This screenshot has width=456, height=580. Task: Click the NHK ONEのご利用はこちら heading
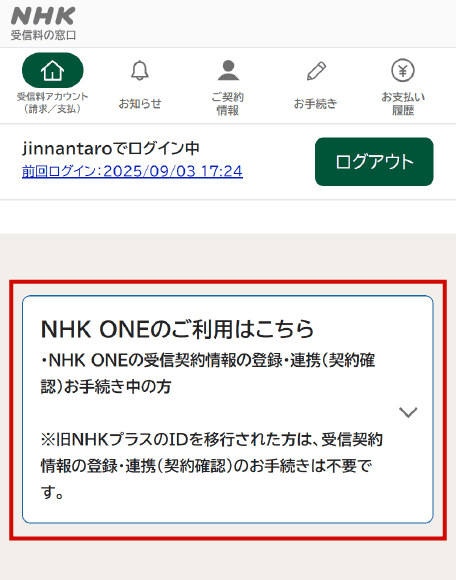[178, 329]
